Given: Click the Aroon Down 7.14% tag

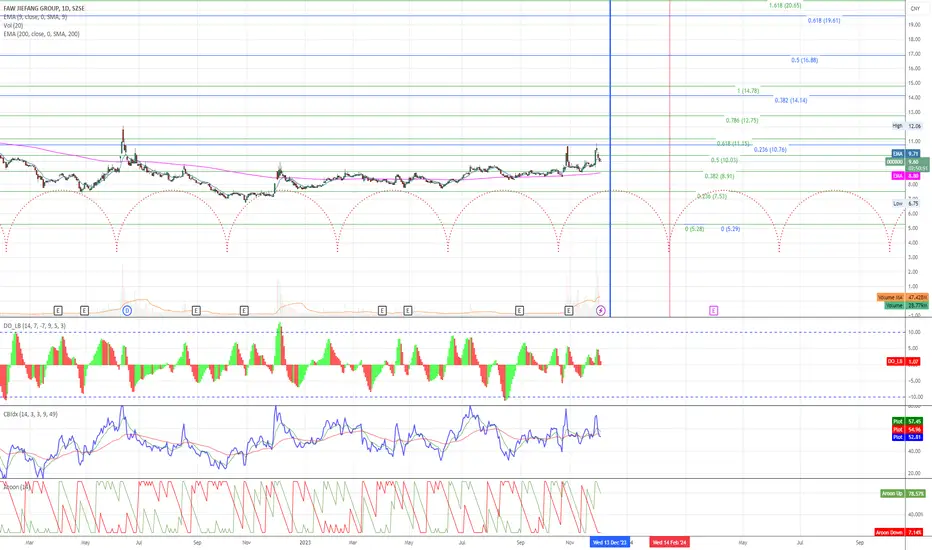Looking at the screenshot, I should point(899,532).
